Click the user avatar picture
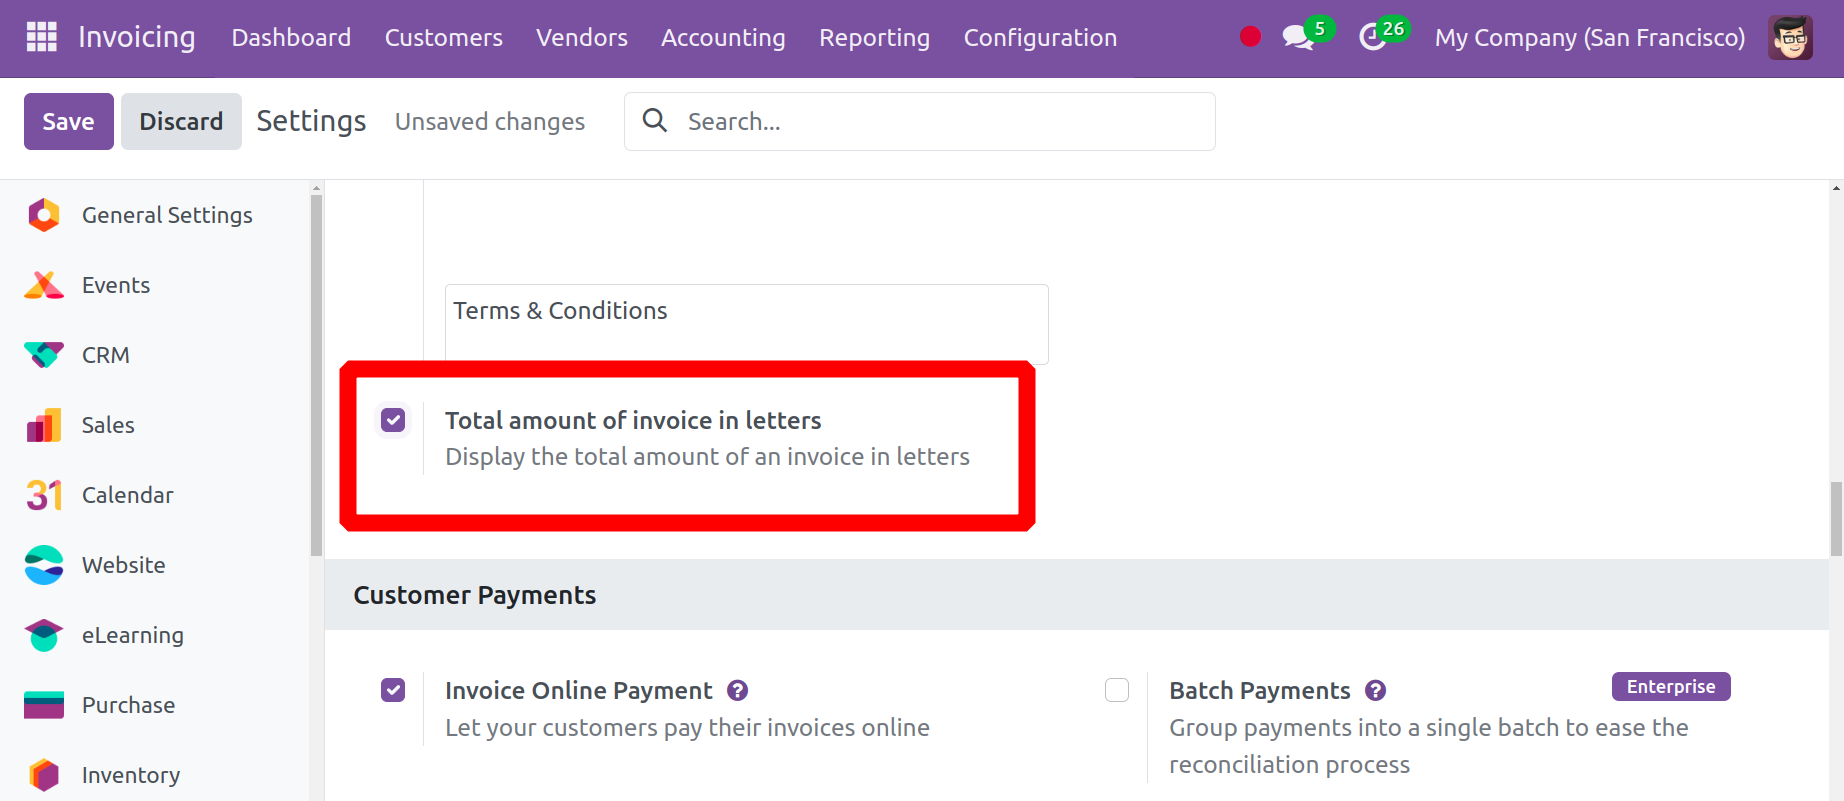This screenshot has height=801, width=1844. coord(1790,38)
